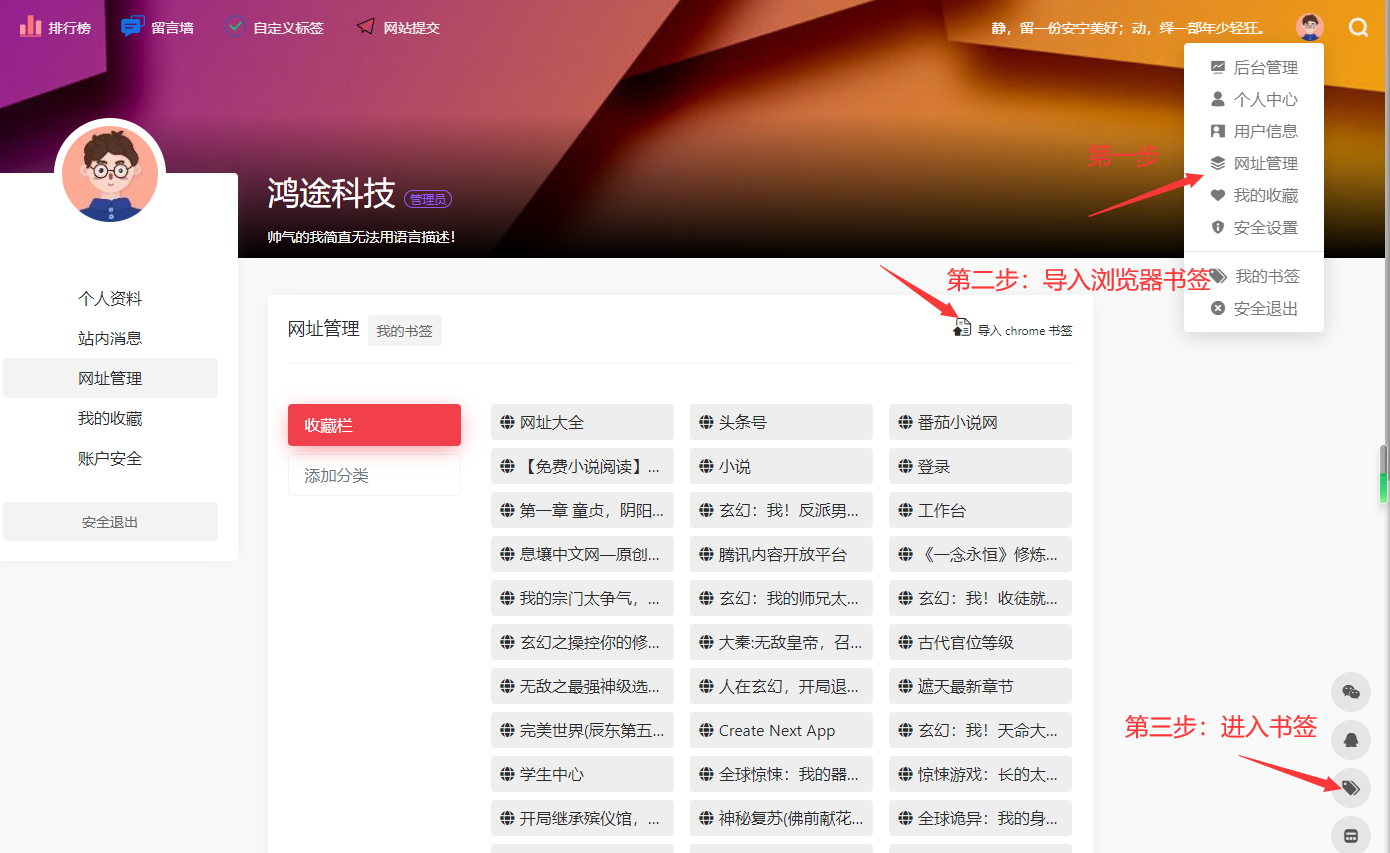The height and width of the screenshot is (853, 1390).
Task: Click the QQ floating icon
Action: tap(1350, 740)
